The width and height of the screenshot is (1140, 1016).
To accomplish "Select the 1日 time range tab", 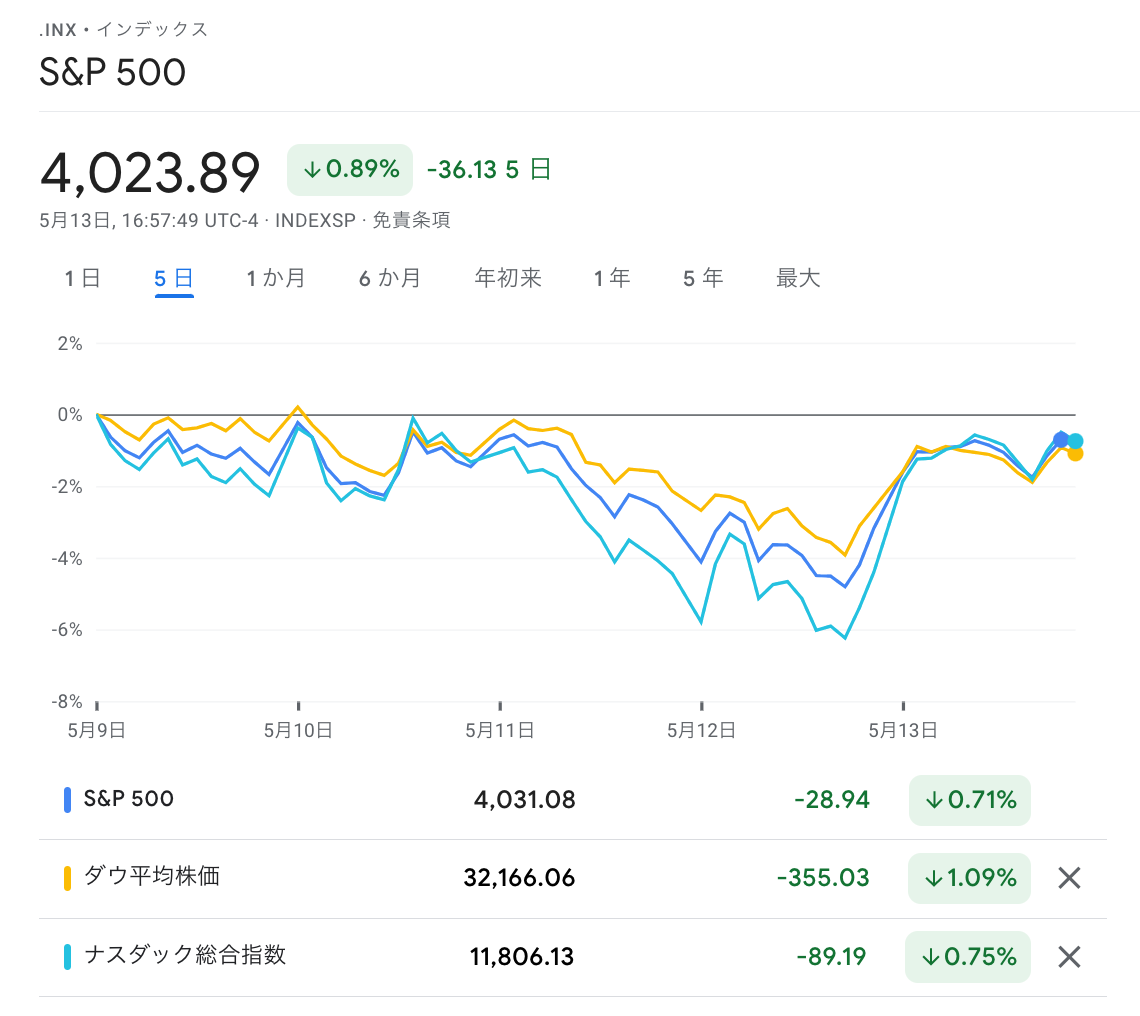I will pyautogui.click(x=83, y=278).
